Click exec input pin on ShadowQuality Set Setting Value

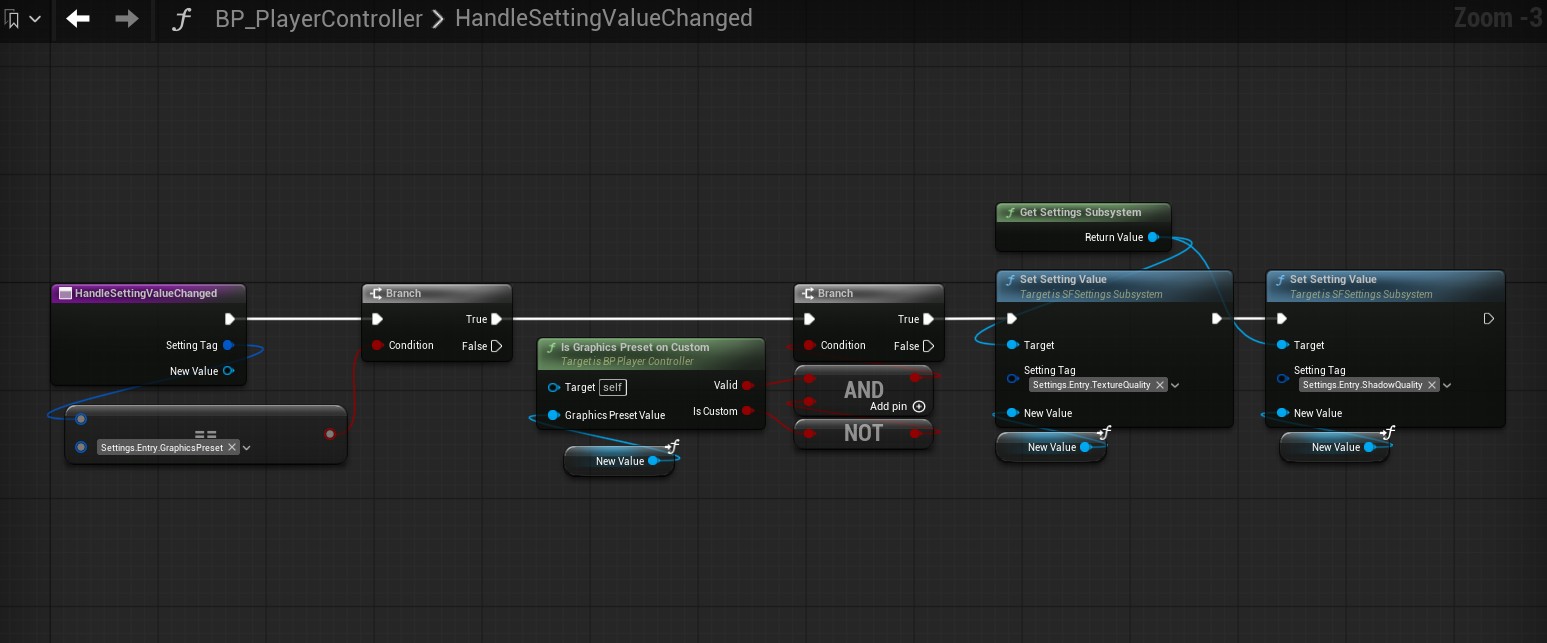pyautogui.click(x=1282, y=319)
